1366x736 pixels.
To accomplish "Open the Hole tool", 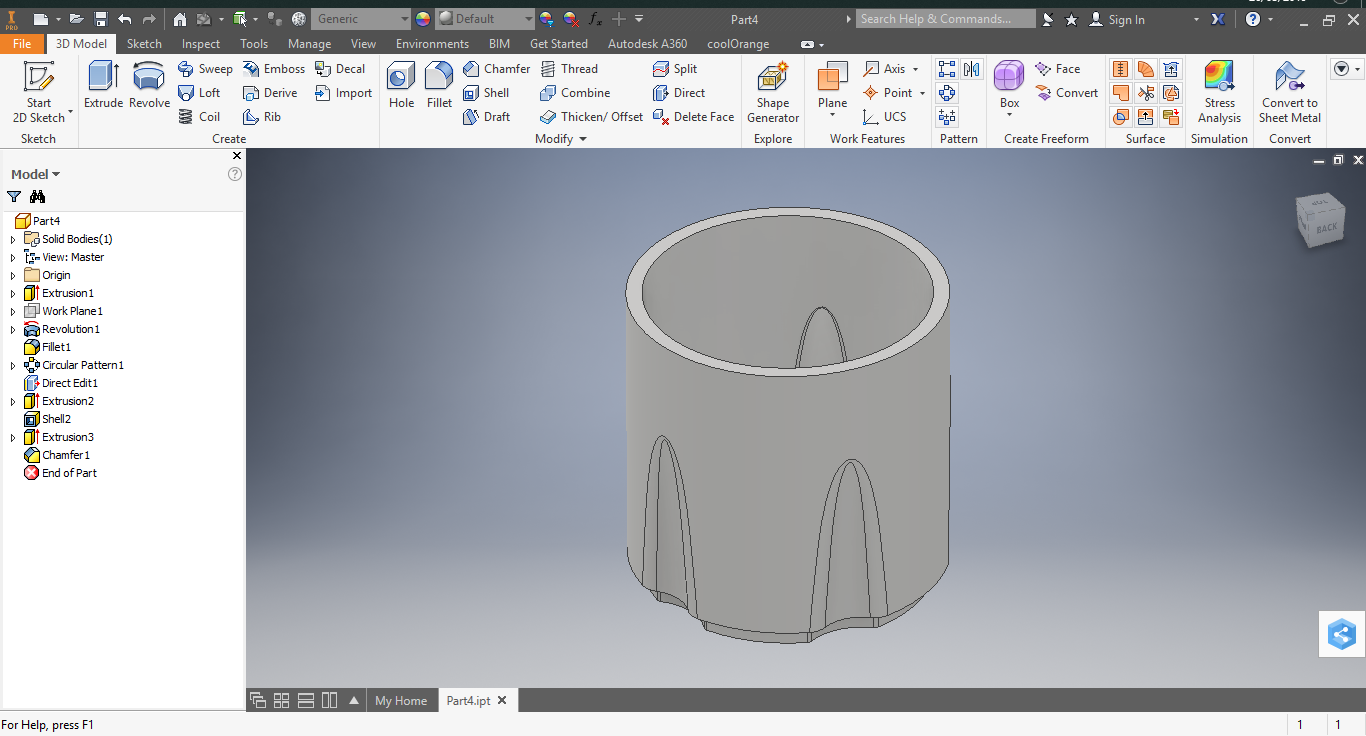I will pos(400,88).
